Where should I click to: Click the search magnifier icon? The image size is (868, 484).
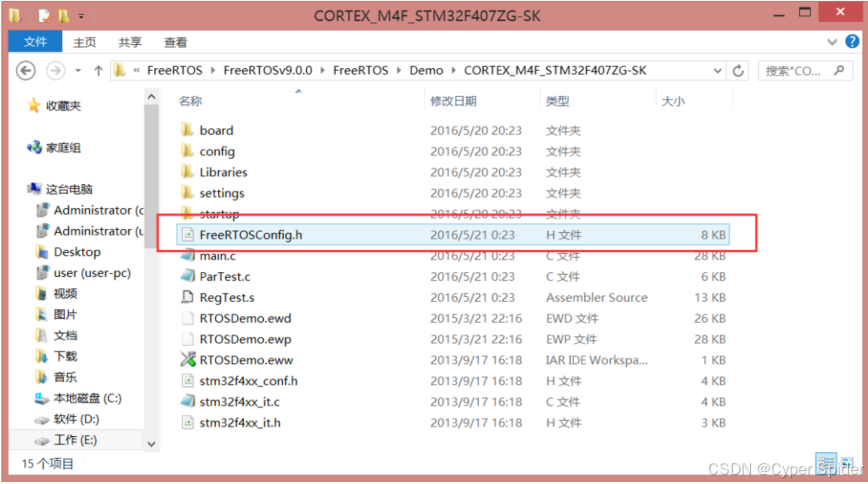(839, 70)
